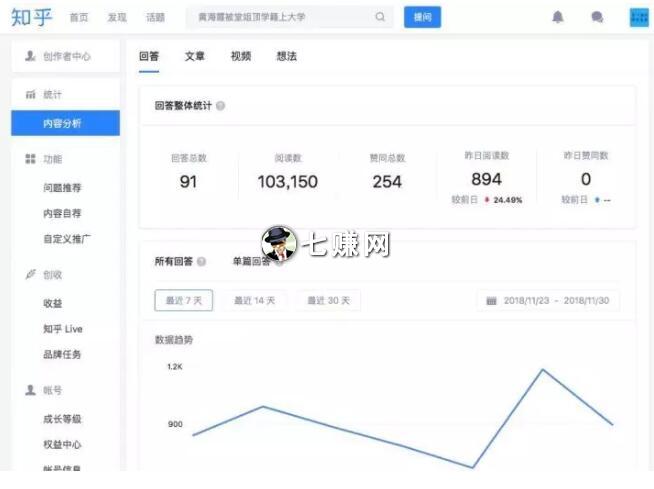Click the user avatar in the header
This screenshot has height=489, width=654.
pyautogui.click(x=639, y=17)
